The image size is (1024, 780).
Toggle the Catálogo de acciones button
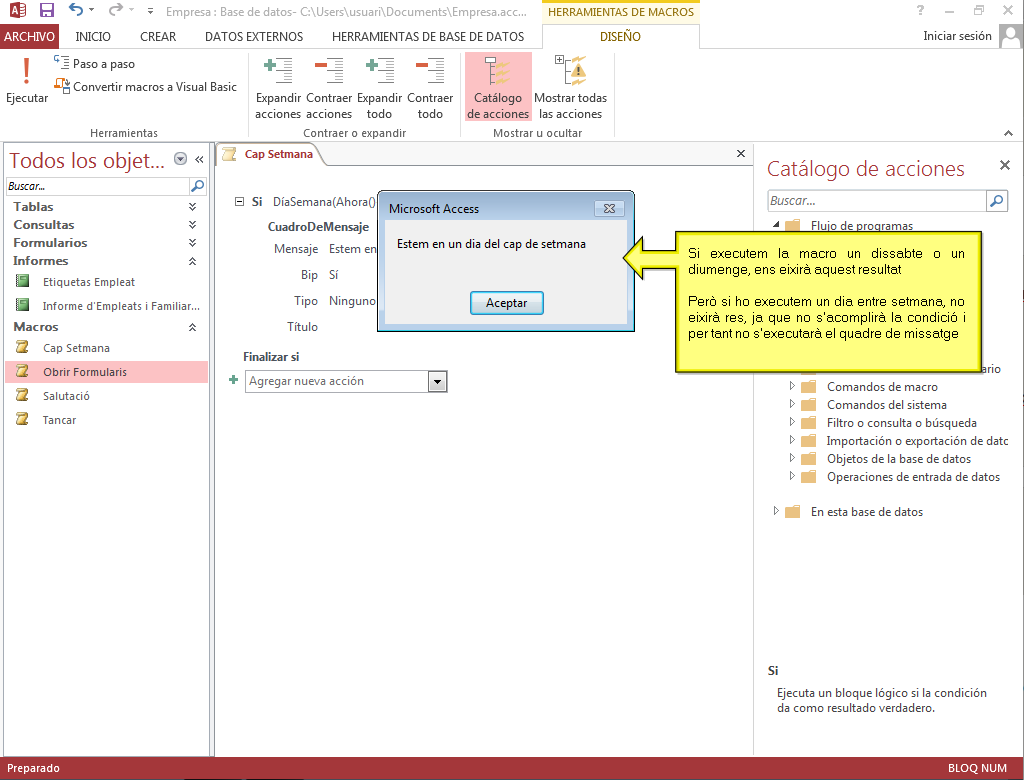coord(498,88)
